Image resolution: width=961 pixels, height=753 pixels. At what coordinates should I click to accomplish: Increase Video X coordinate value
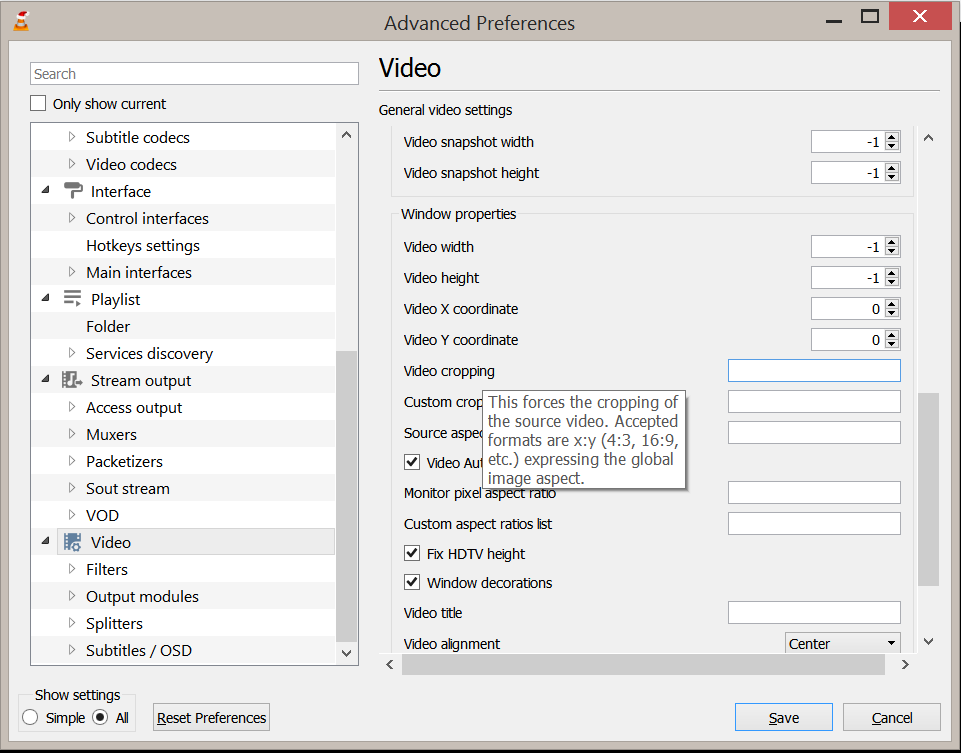tap(892, 305)
